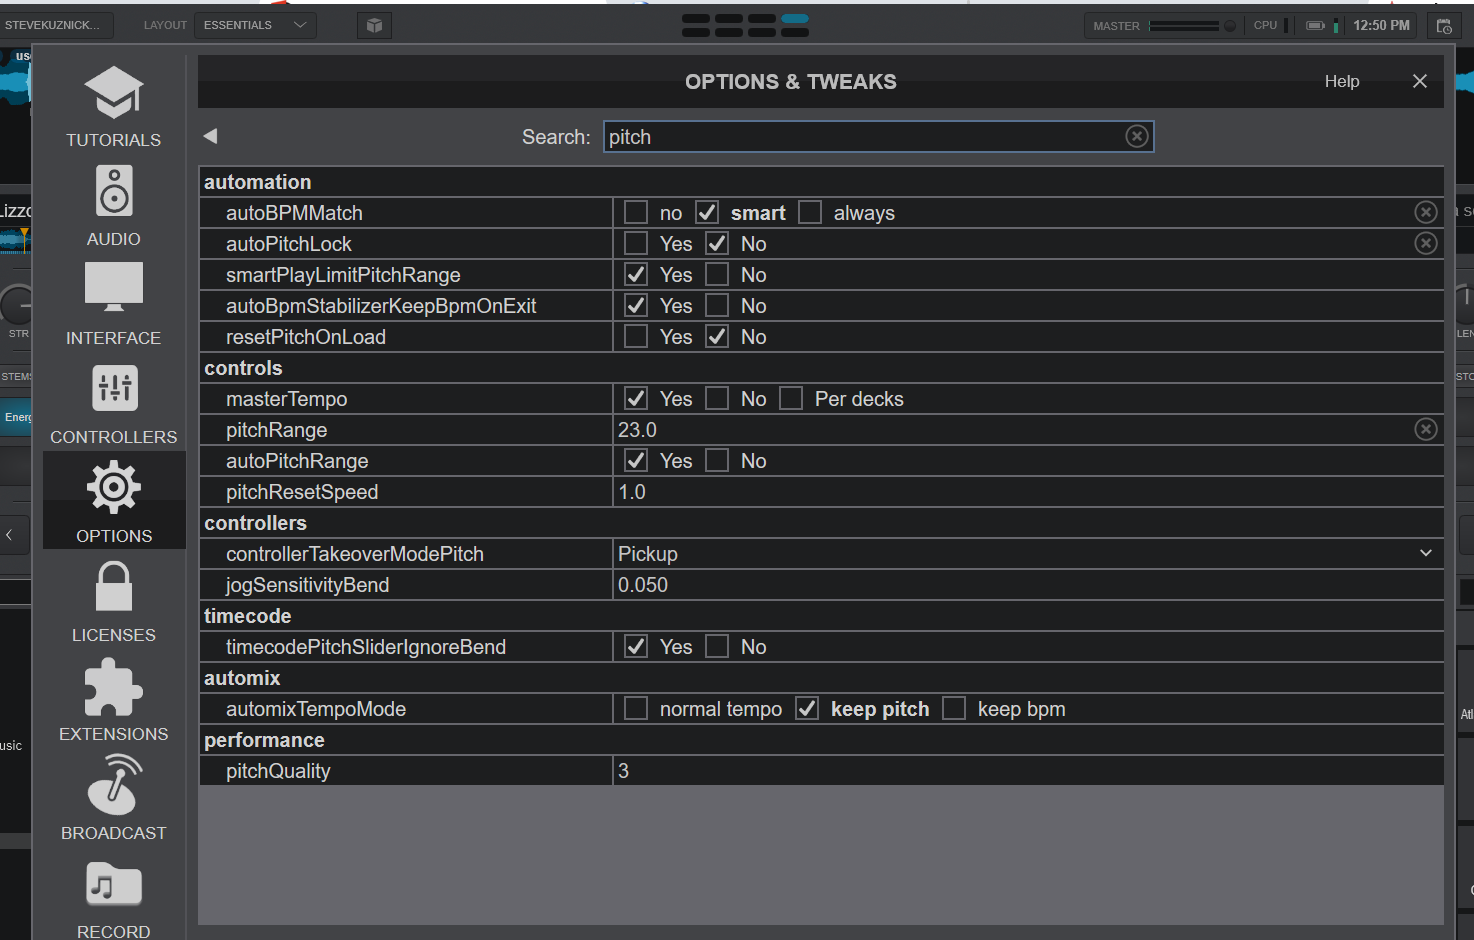This screenshot has height=940, width=1474.
Task: Open controllerTakeoverModePitch dropdown
Action: 1028,553
